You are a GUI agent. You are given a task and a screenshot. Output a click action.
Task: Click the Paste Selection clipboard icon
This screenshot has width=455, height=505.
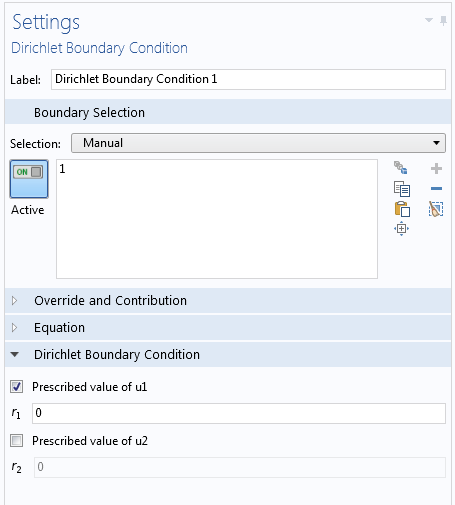(x=402, y=209)
